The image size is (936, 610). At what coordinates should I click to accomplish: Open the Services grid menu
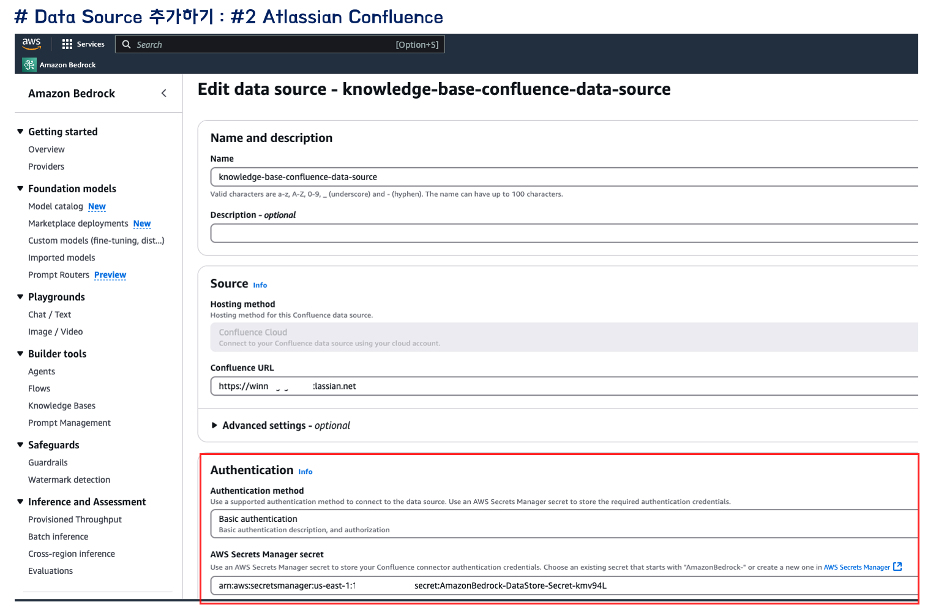(x=67, y=44)
